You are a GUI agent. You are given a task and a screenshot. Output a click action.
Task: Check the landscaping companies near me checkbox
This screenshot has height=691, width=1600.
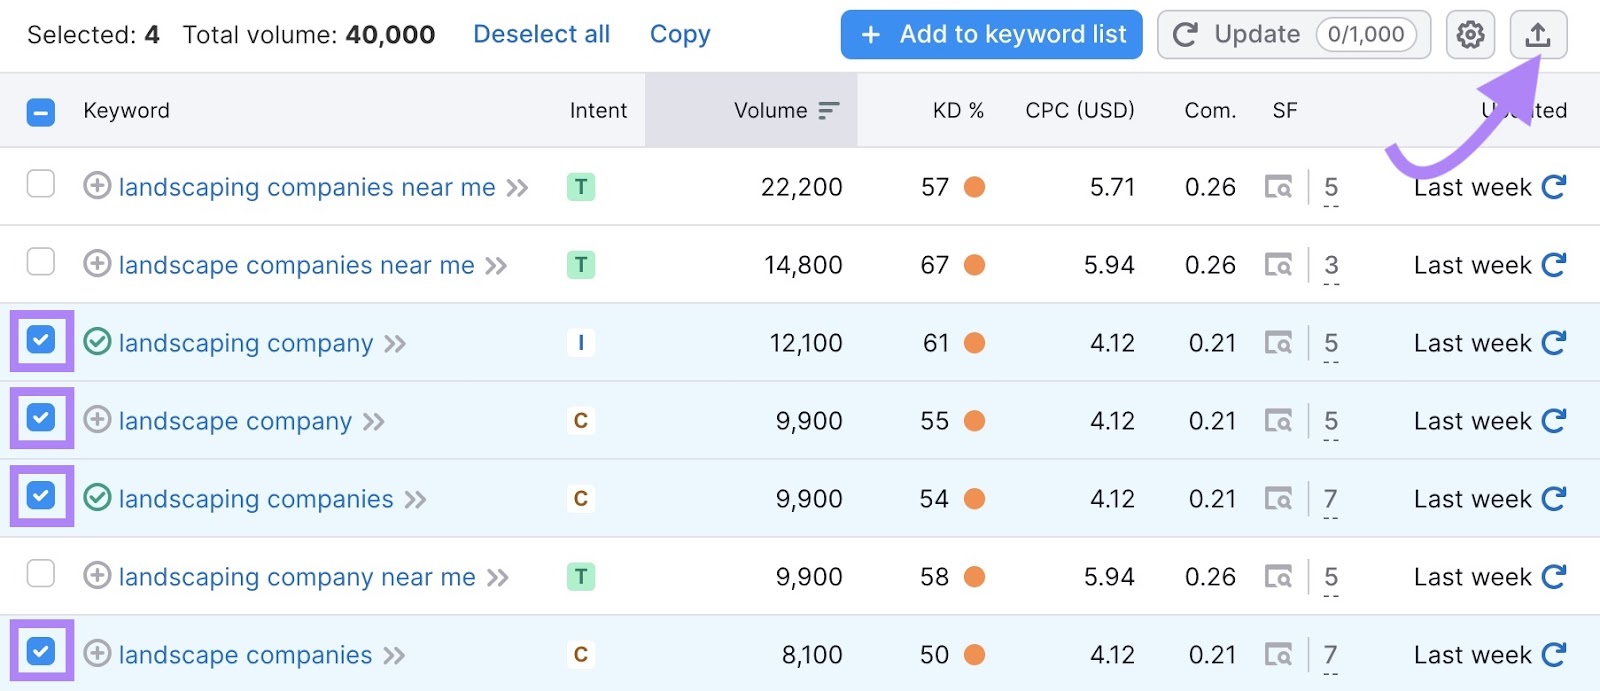(41, 184)
